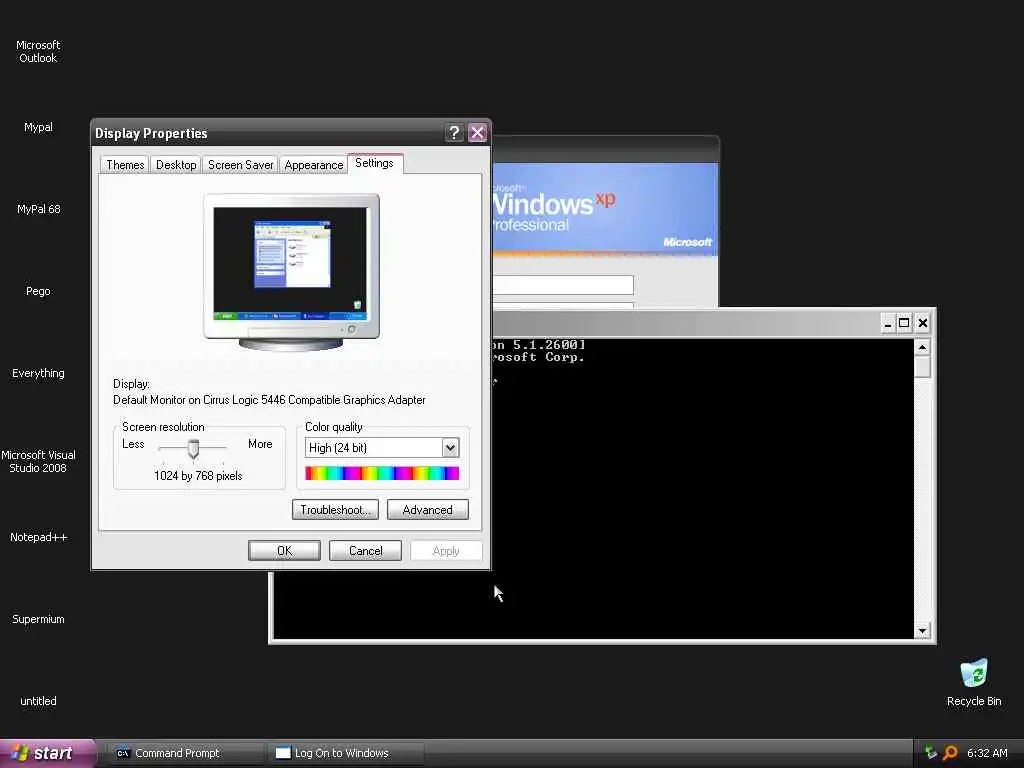
Task: Select the Supermium desktop shortcut
Action: [x=38, y=619]
